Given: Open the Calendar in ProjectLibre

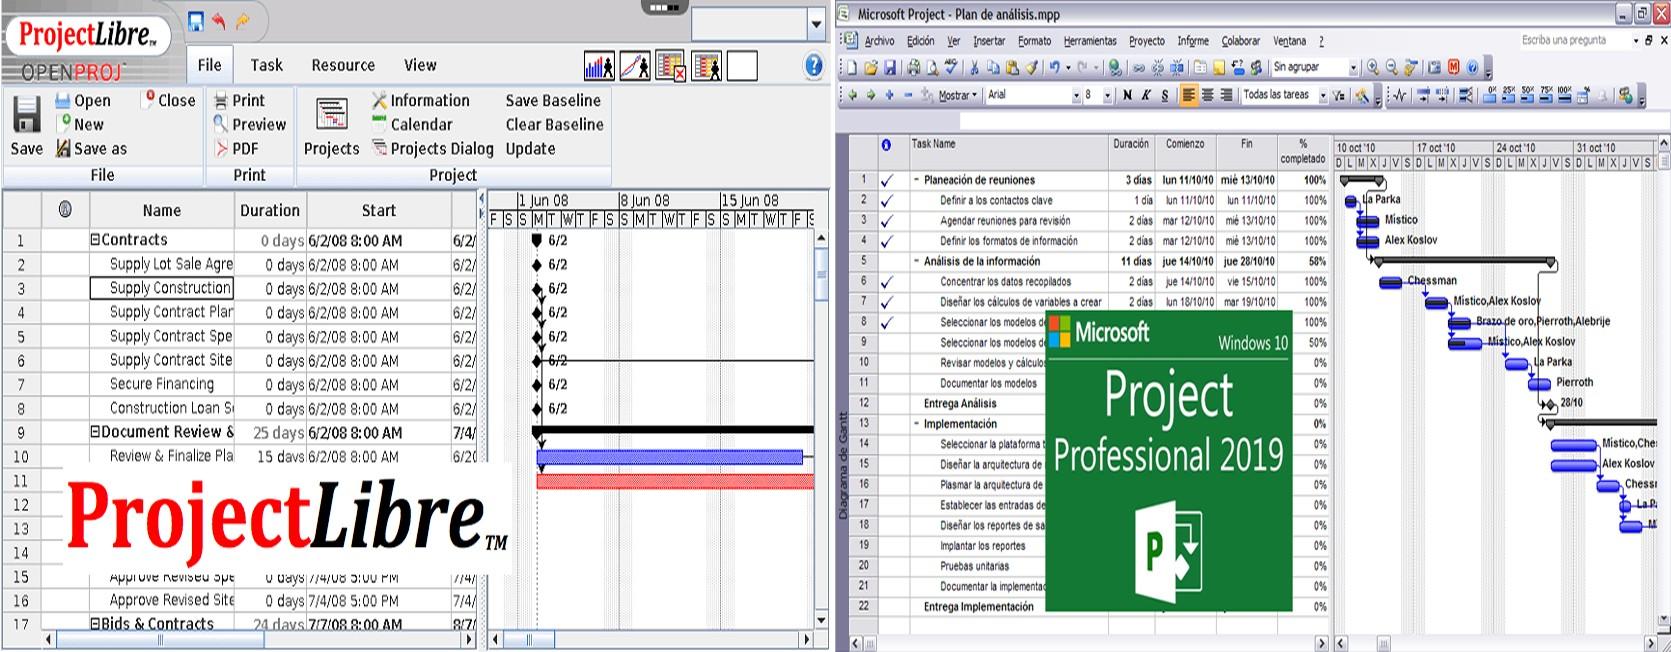Looking at the screenshot, I should 412,125.
